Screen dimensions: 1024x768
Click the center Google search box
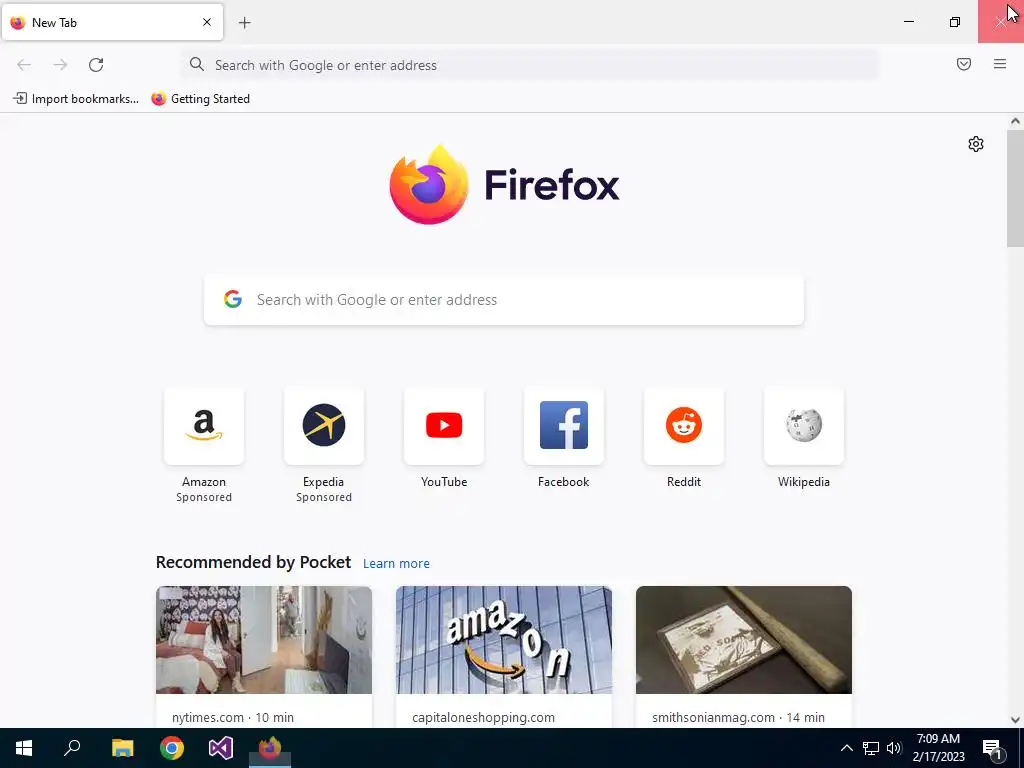tap(504, 300)
